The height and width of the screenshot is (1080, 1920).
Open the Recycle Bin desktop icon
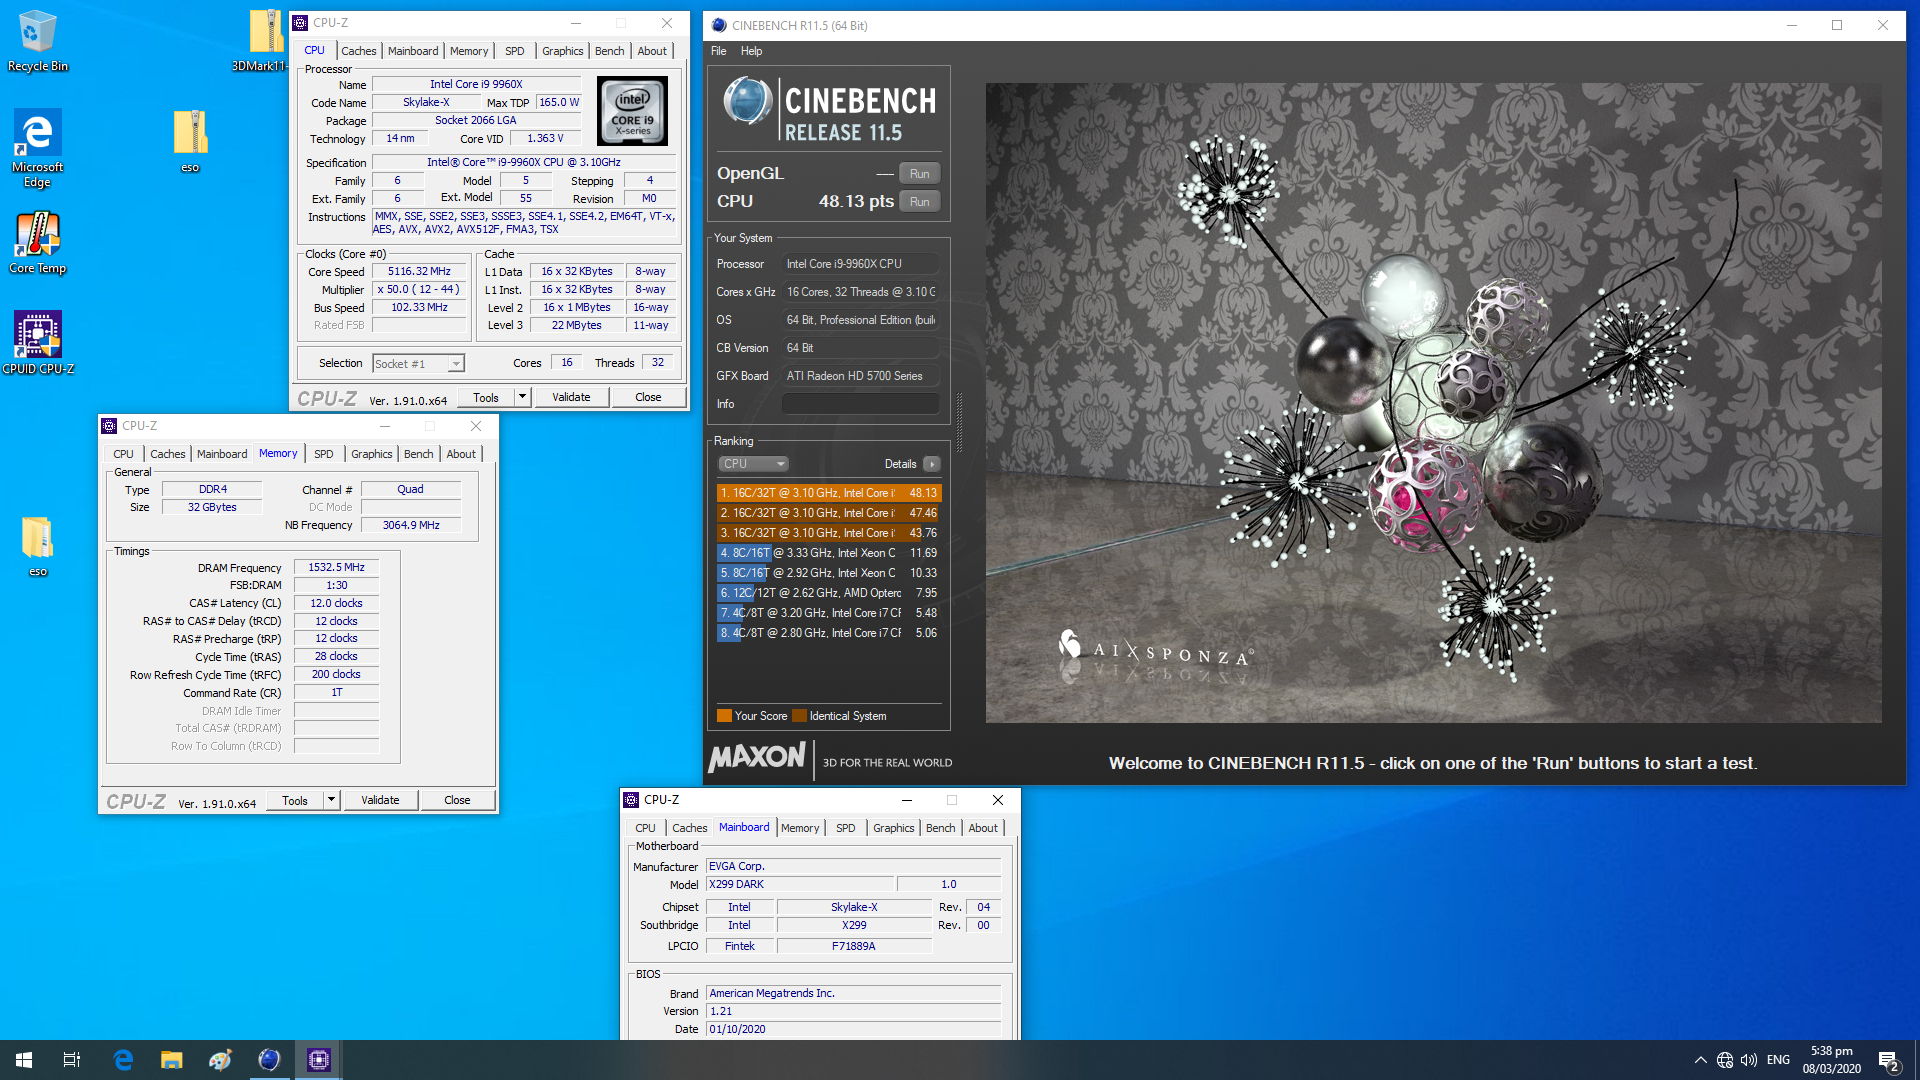click(x=37, y=40)
